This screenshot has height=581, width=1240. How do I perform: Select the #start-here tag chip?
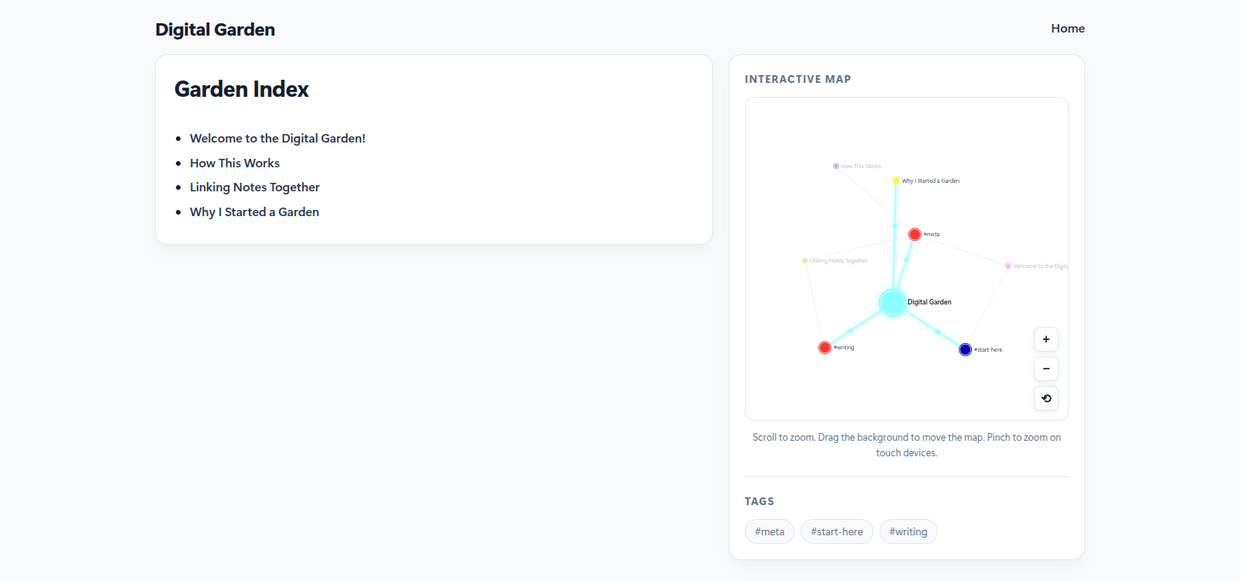pyautogui.click(x=837, y=532)
